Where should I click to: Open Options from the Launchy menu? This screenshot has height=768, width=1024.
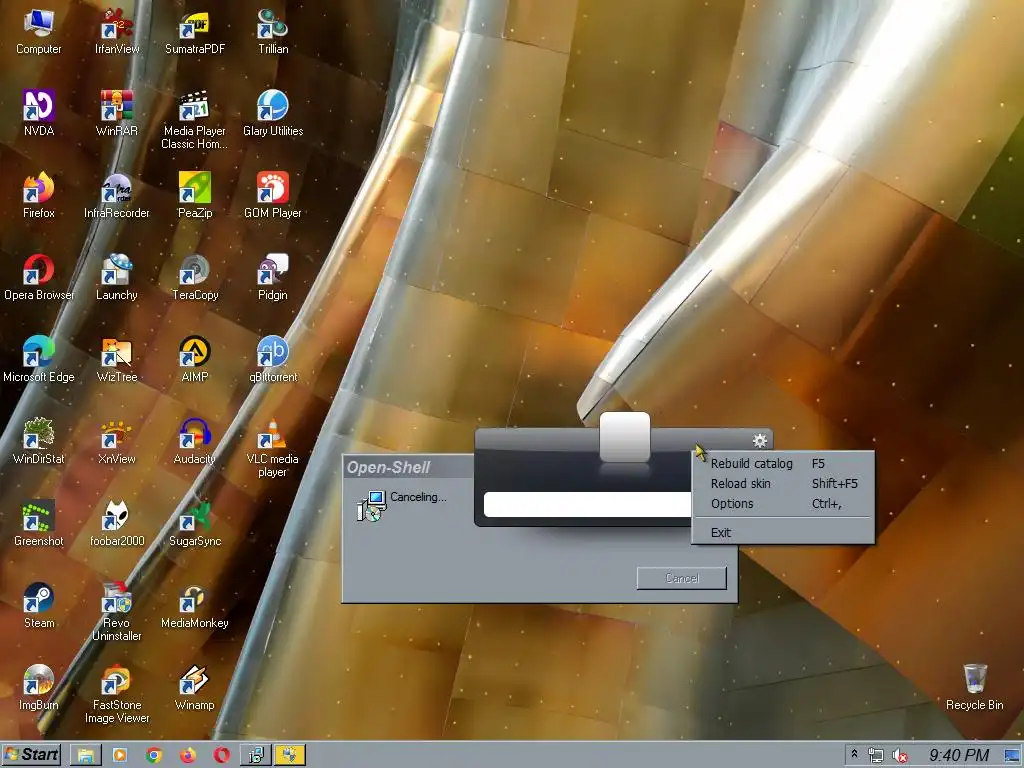click(782, 504)
